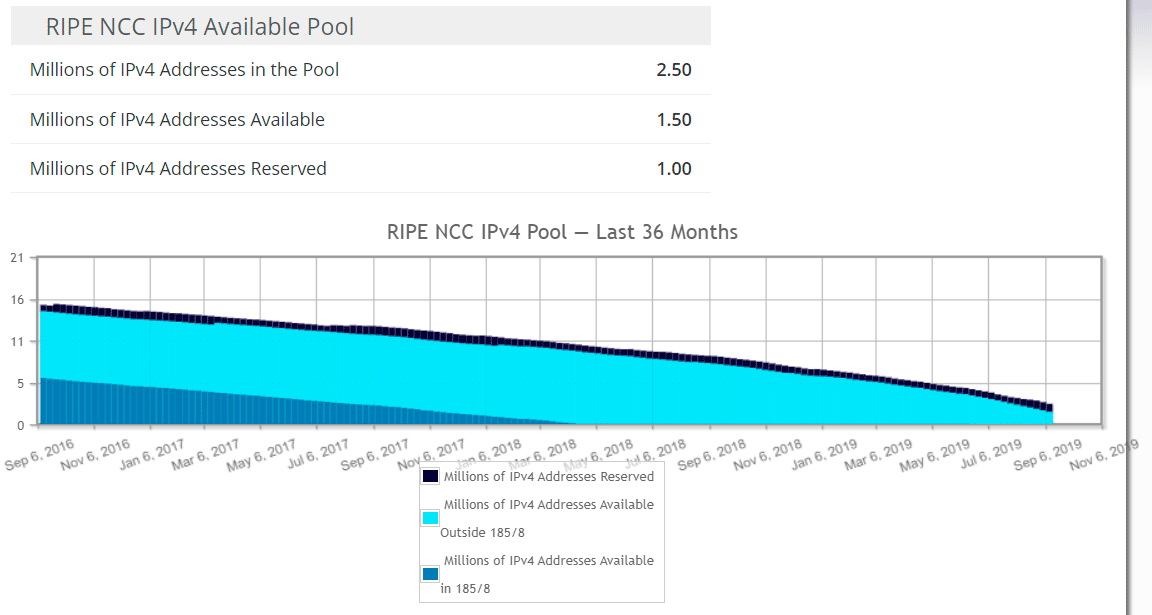Click the blue in 185/8 legend swatch
The image size is (1152, 615).
(431, 574)
